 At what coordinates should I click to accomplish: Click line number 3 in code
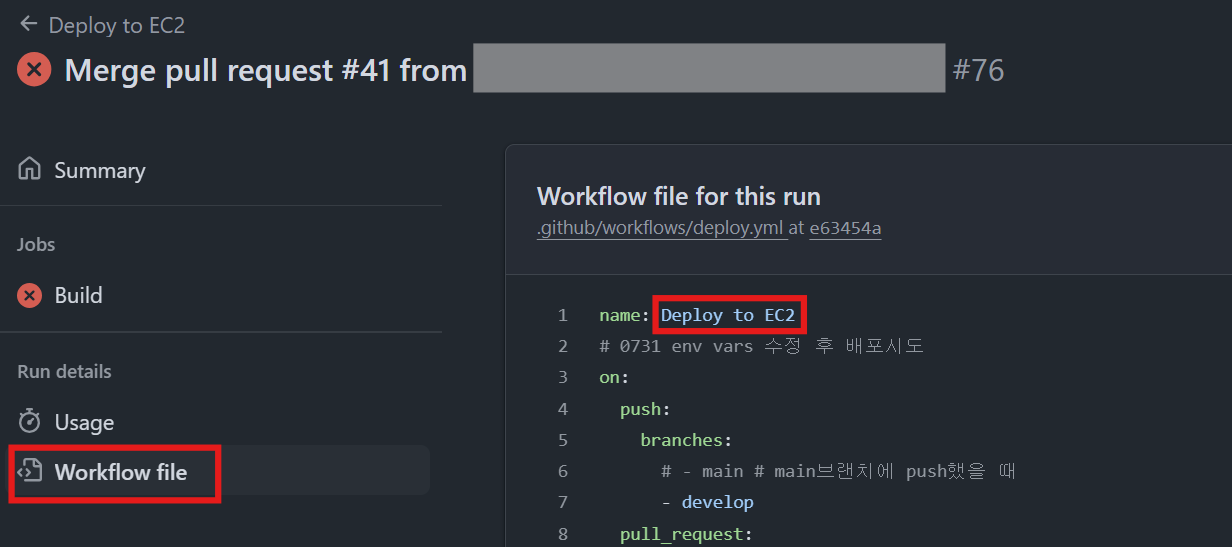pyautogui.click(x=562, y=377)
